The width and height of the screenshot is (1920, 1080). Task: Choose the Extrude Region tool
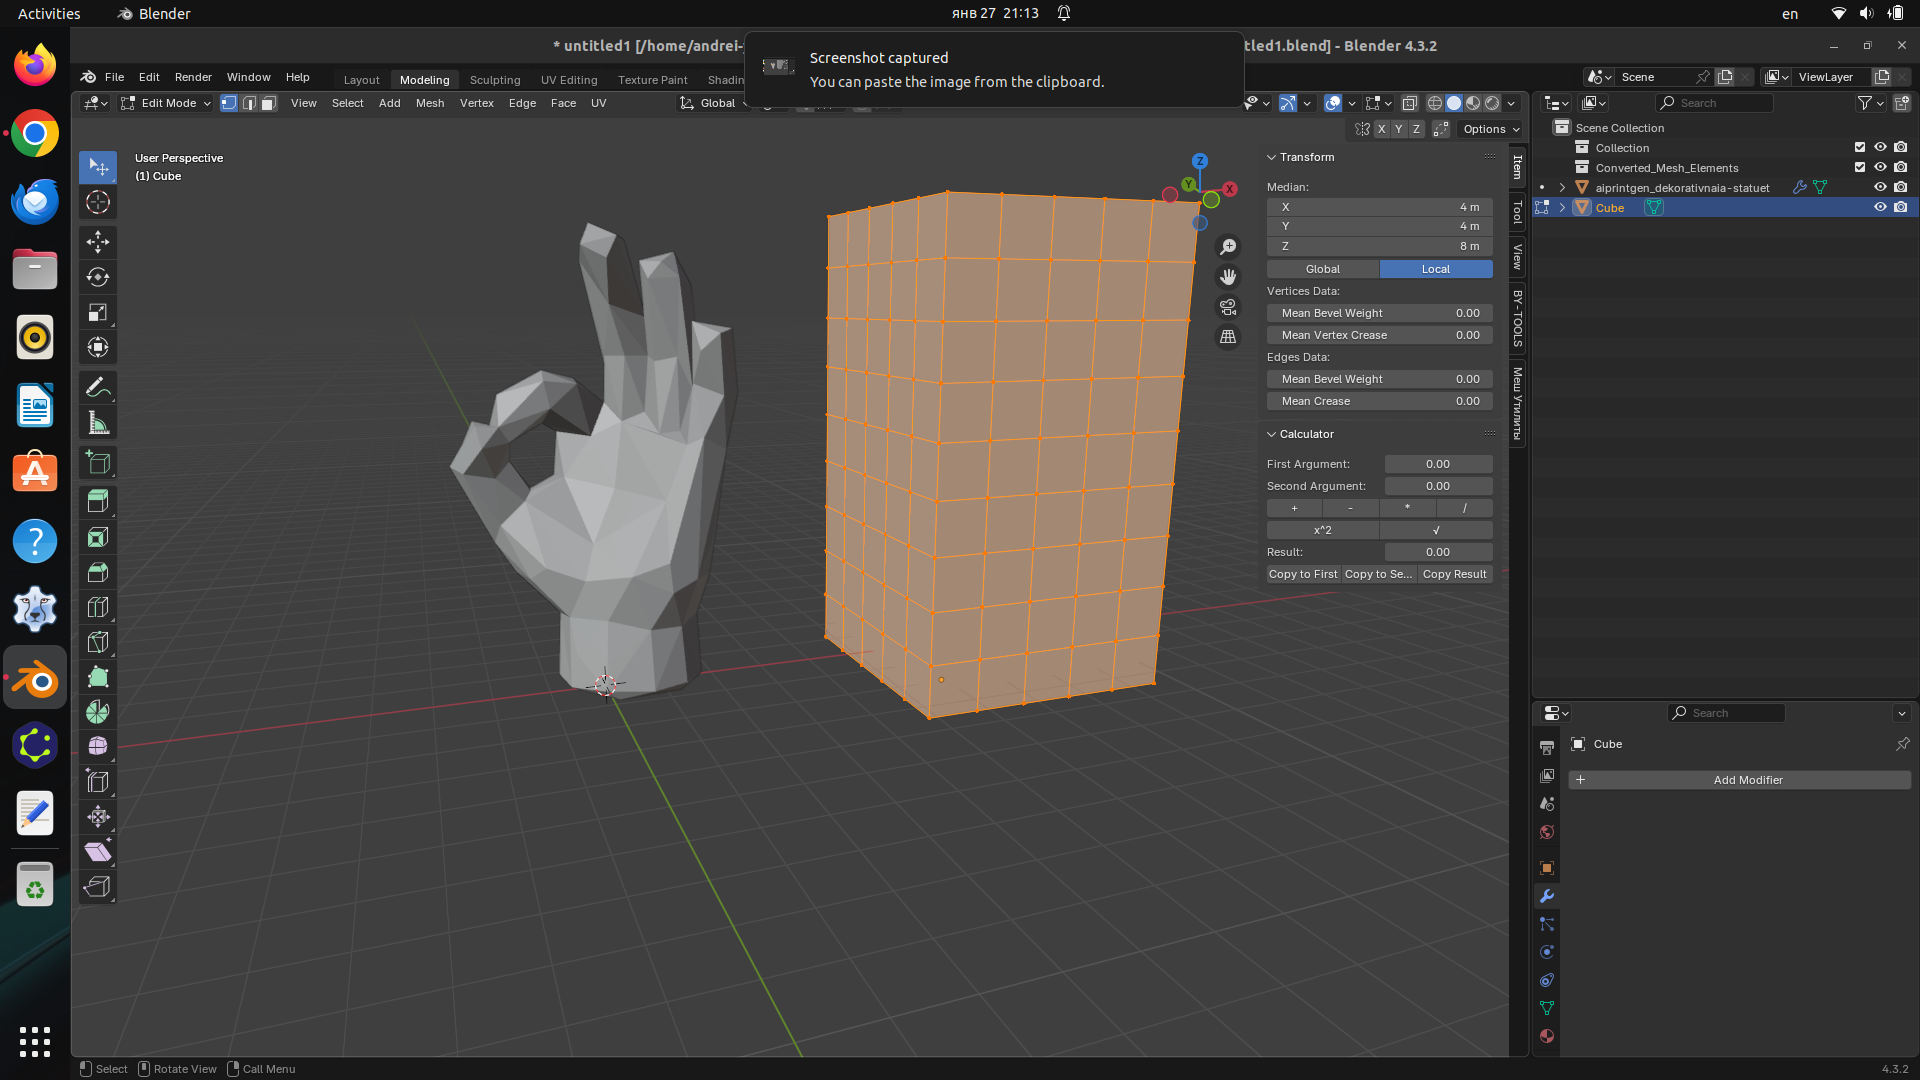[x=98, y=501]
